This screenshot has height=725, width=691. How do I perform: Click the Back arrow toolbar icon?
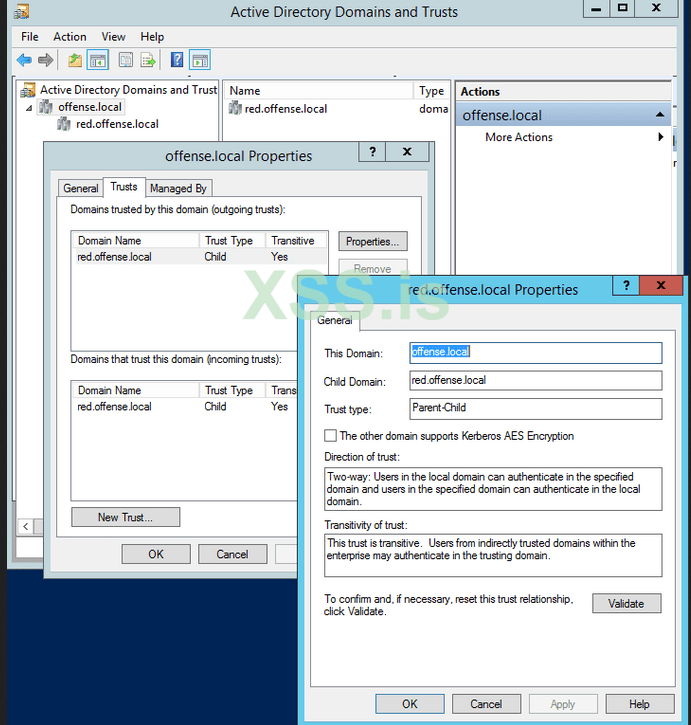click(x=24, y=60)
